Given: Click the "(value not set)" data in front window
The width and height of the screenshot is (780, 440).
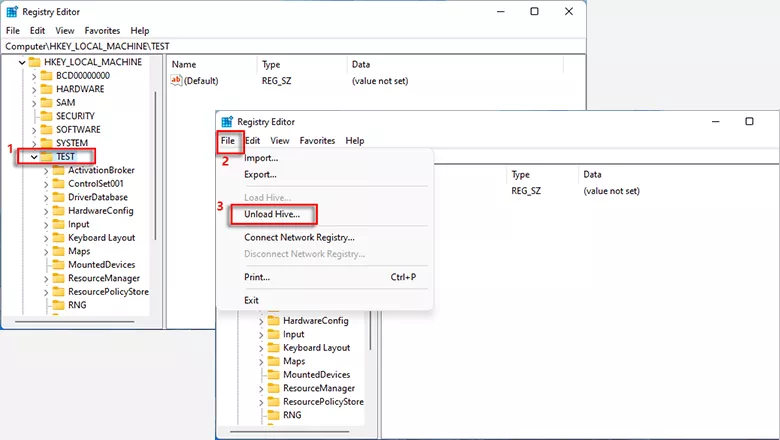Looking at the screenshot, I should [611, 191].
